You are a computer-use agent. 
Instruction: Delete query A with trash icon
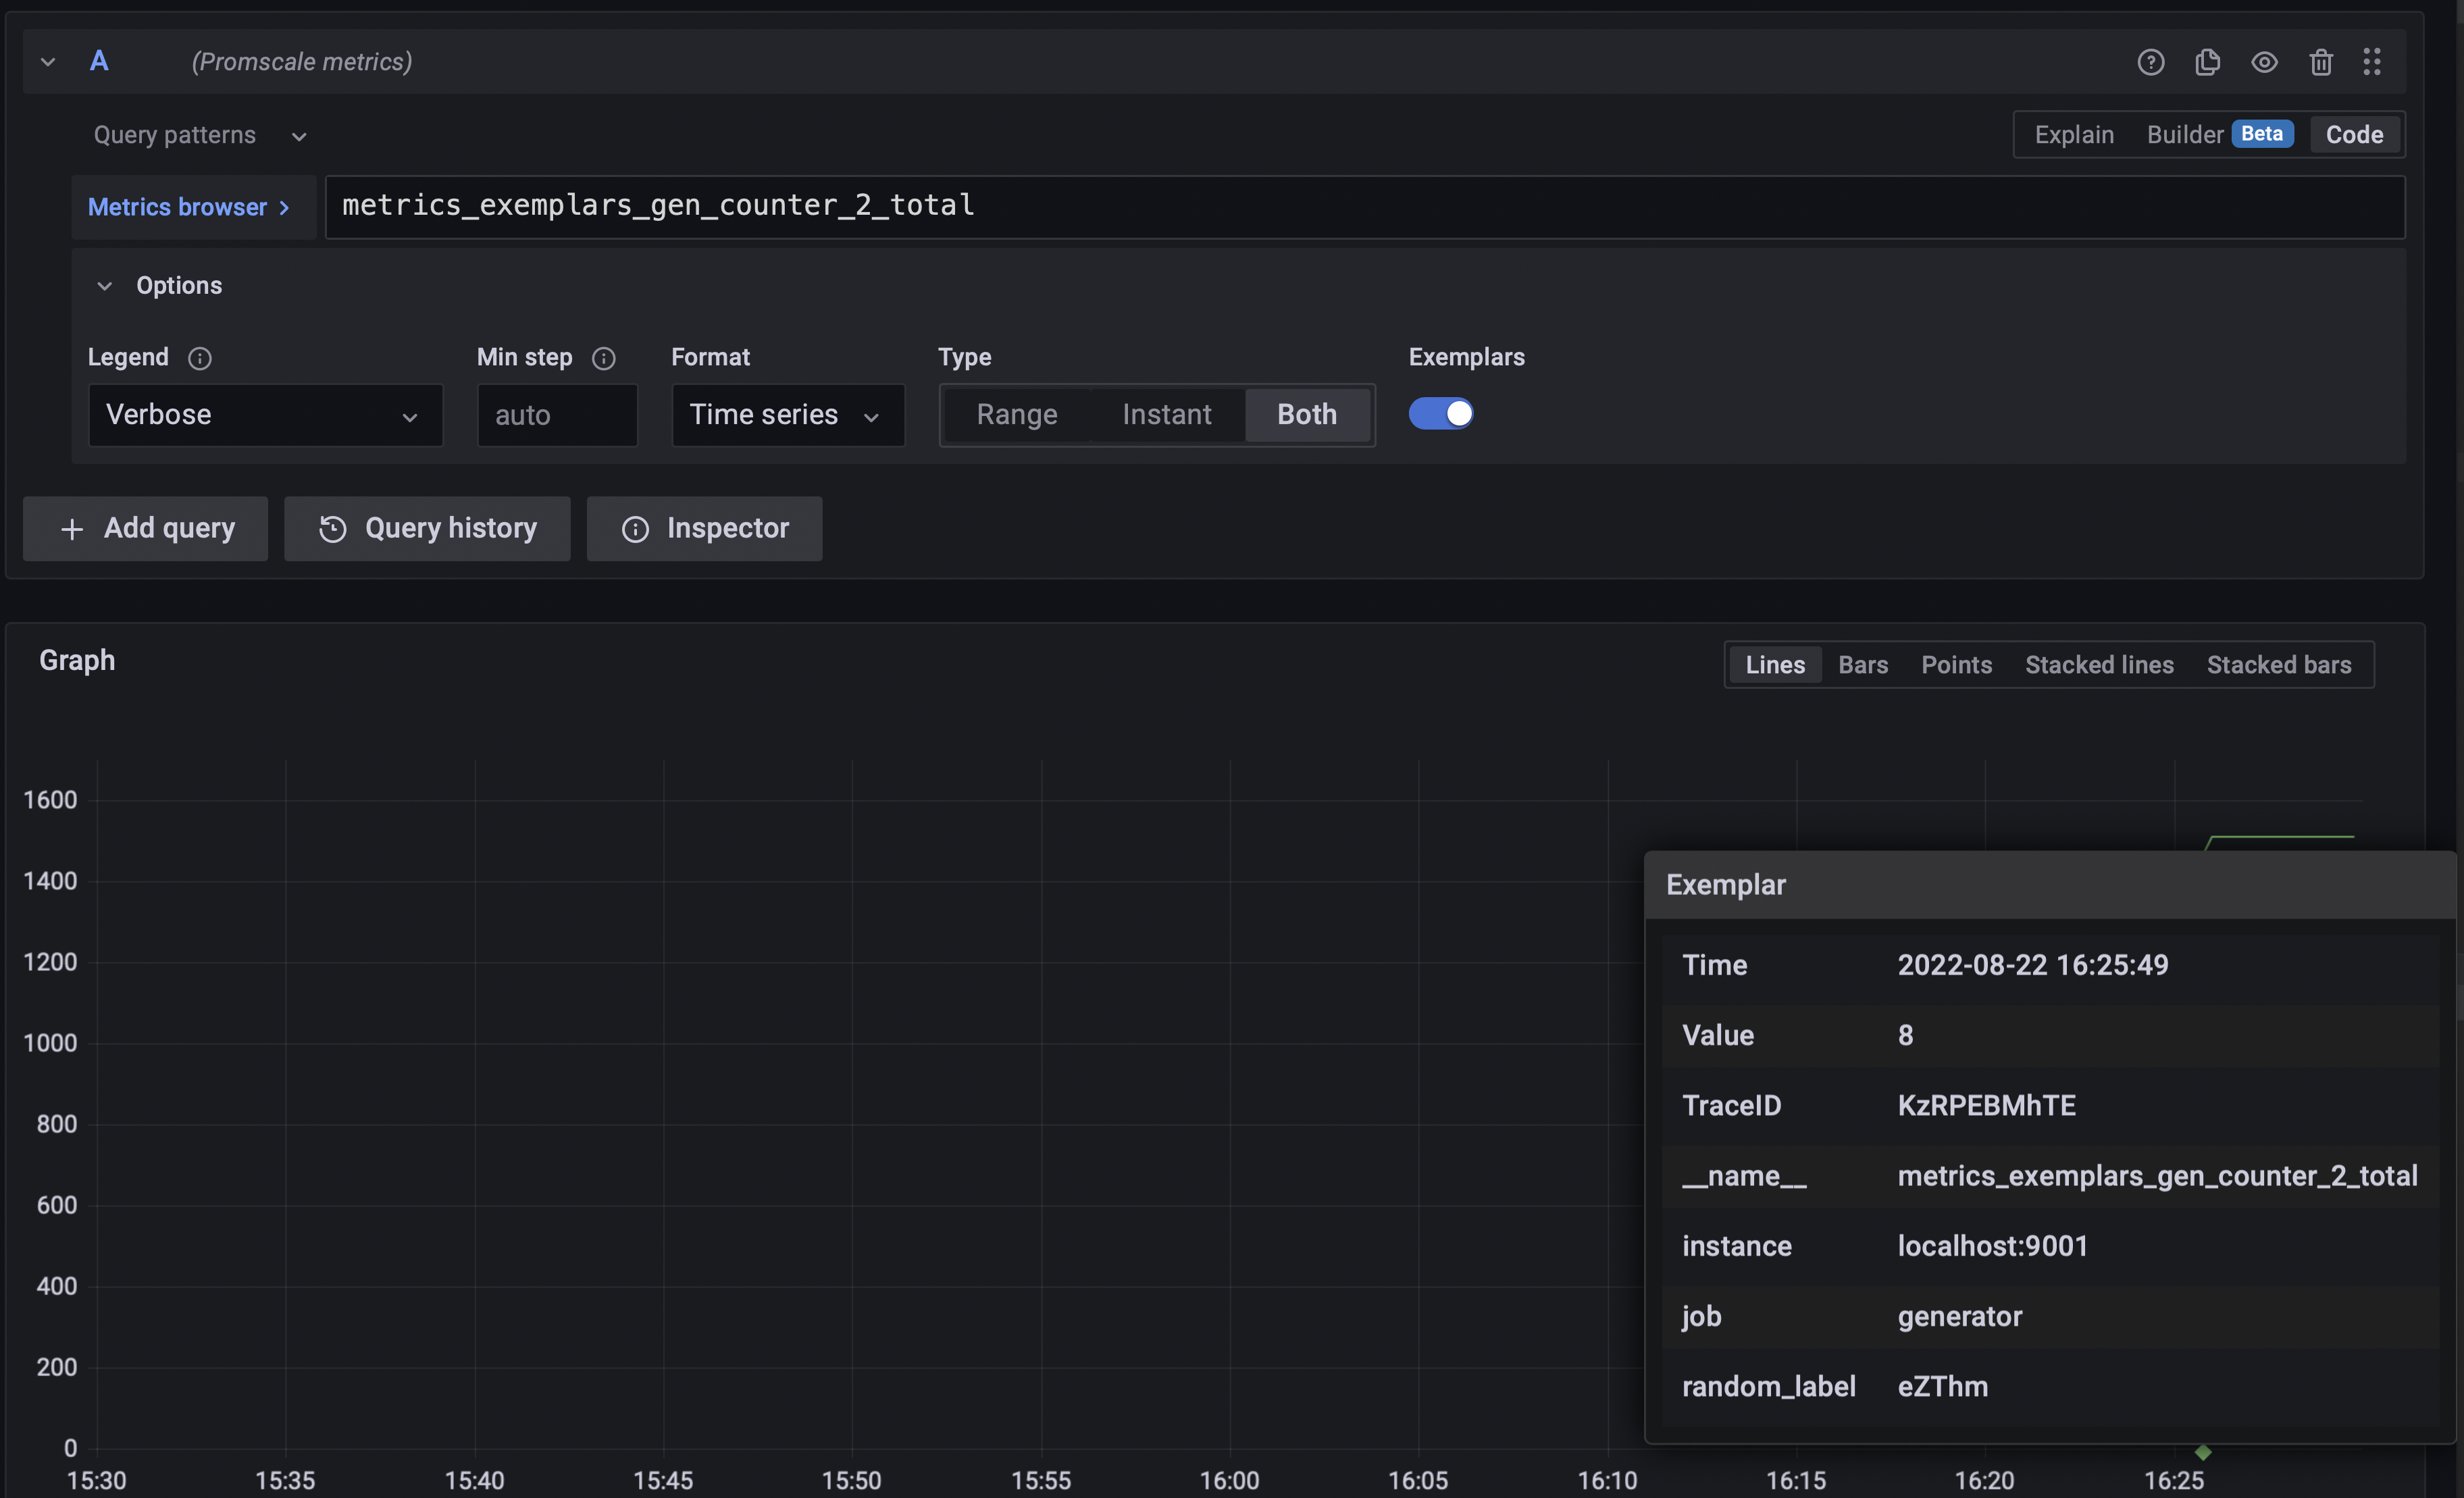[2320, 62]
